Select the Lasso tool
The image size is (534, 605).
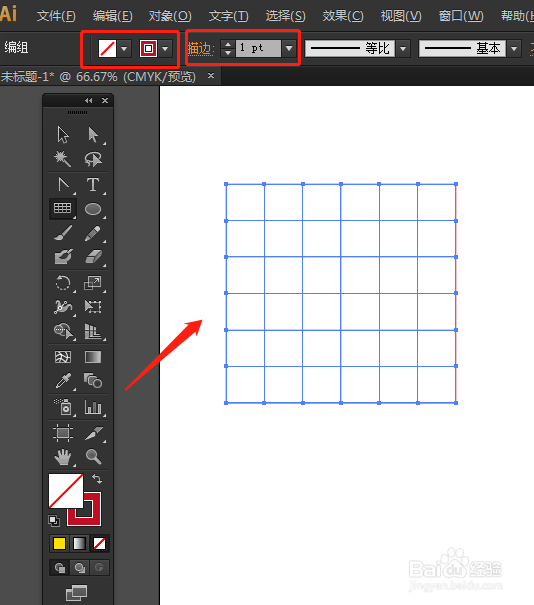click(93, 159)
